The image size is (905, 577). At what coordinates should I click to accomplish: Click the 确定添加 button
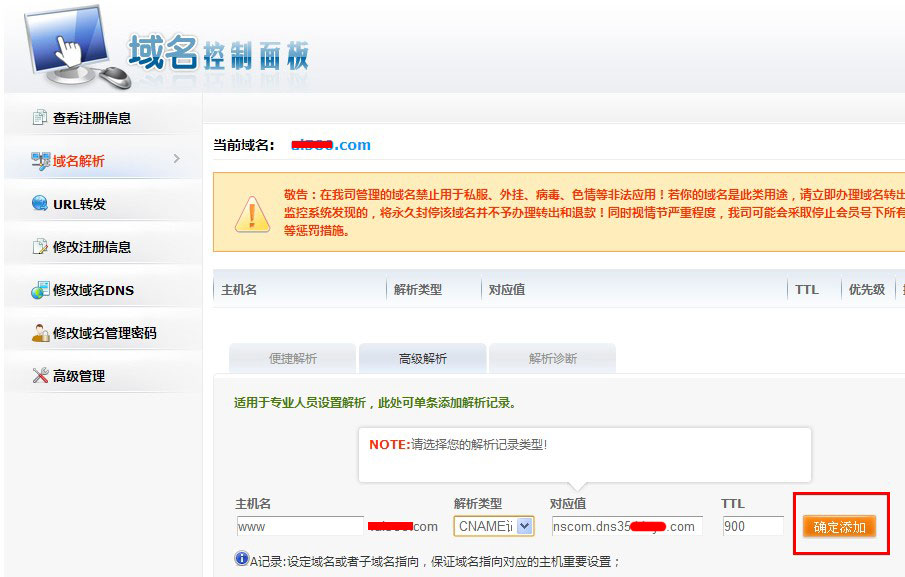840,527
